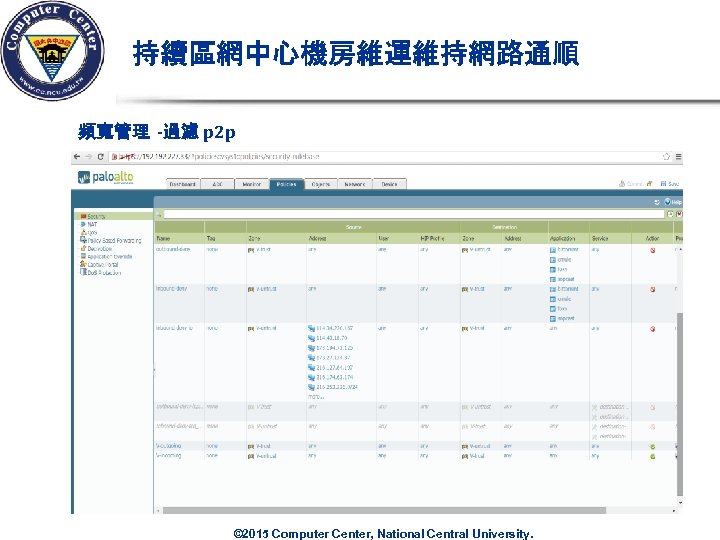Open the Device tab
720x540 pixels.
tap(389, 184)
